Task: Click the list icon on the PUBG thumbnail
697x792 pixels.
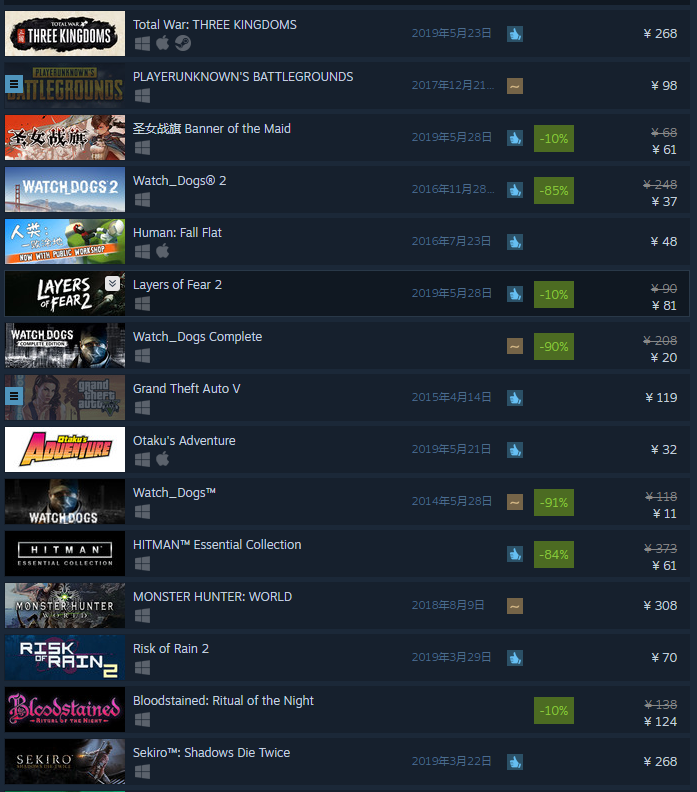Action: click(14, 84)
